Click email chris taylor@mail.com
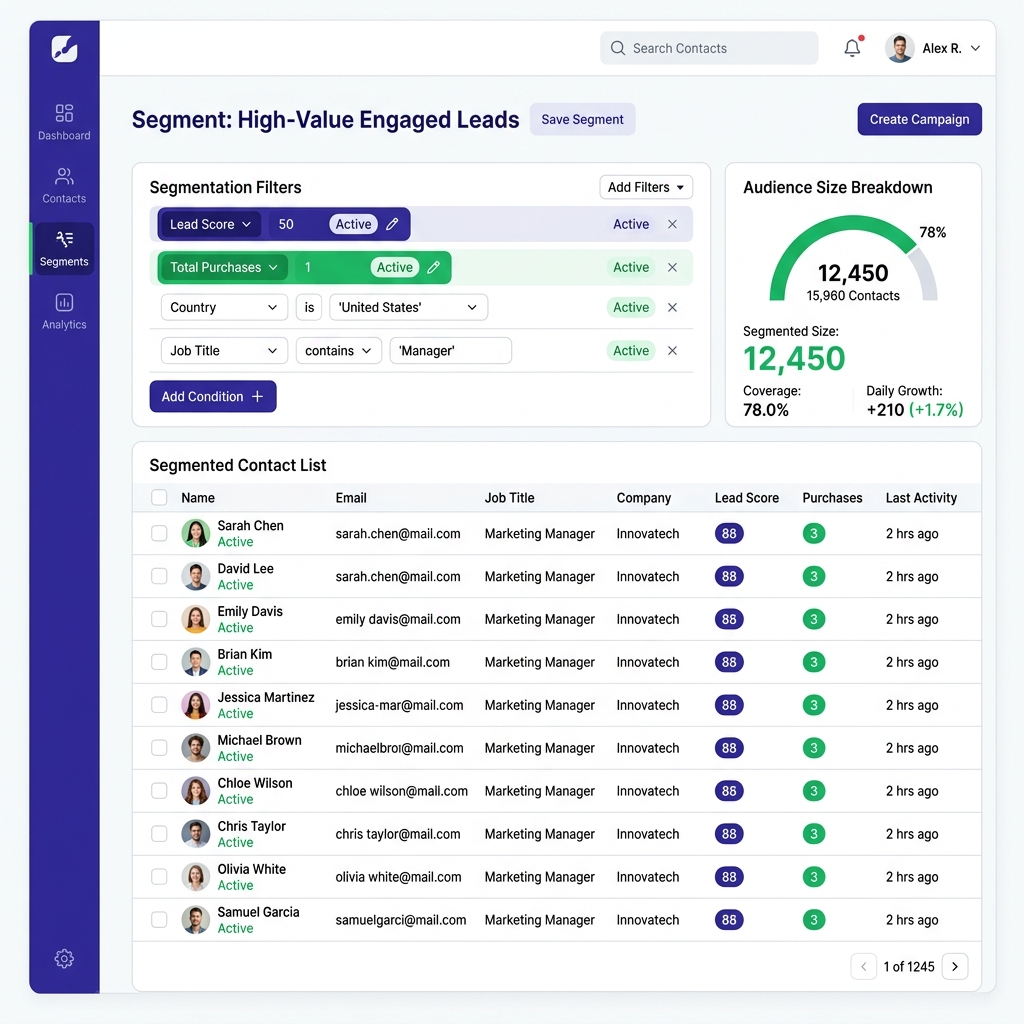Viewport: 1024px width, 1024px height. coord(398,834)
